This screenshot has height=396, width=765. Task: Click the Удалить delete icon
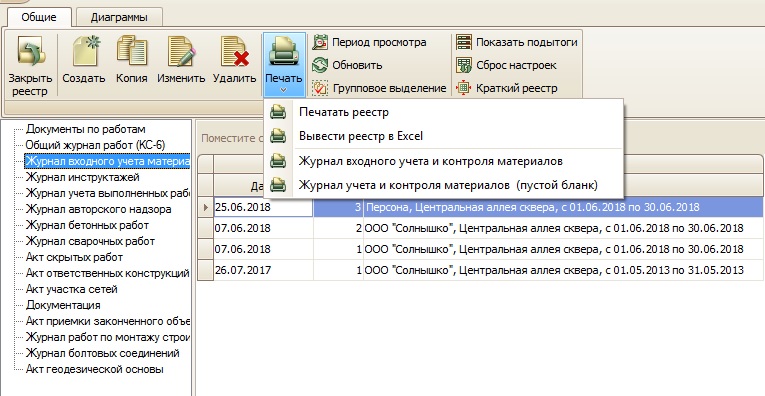(x=235, y=51)
